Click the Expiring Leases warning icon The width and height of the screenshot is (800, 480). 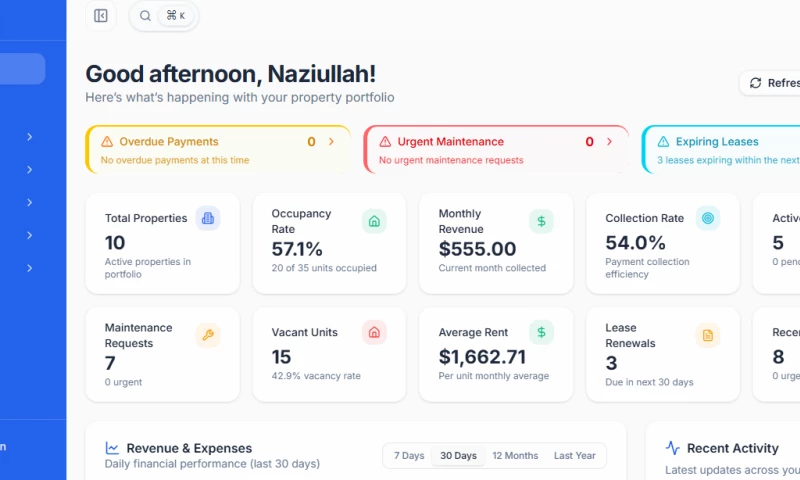tap(663, 141)
